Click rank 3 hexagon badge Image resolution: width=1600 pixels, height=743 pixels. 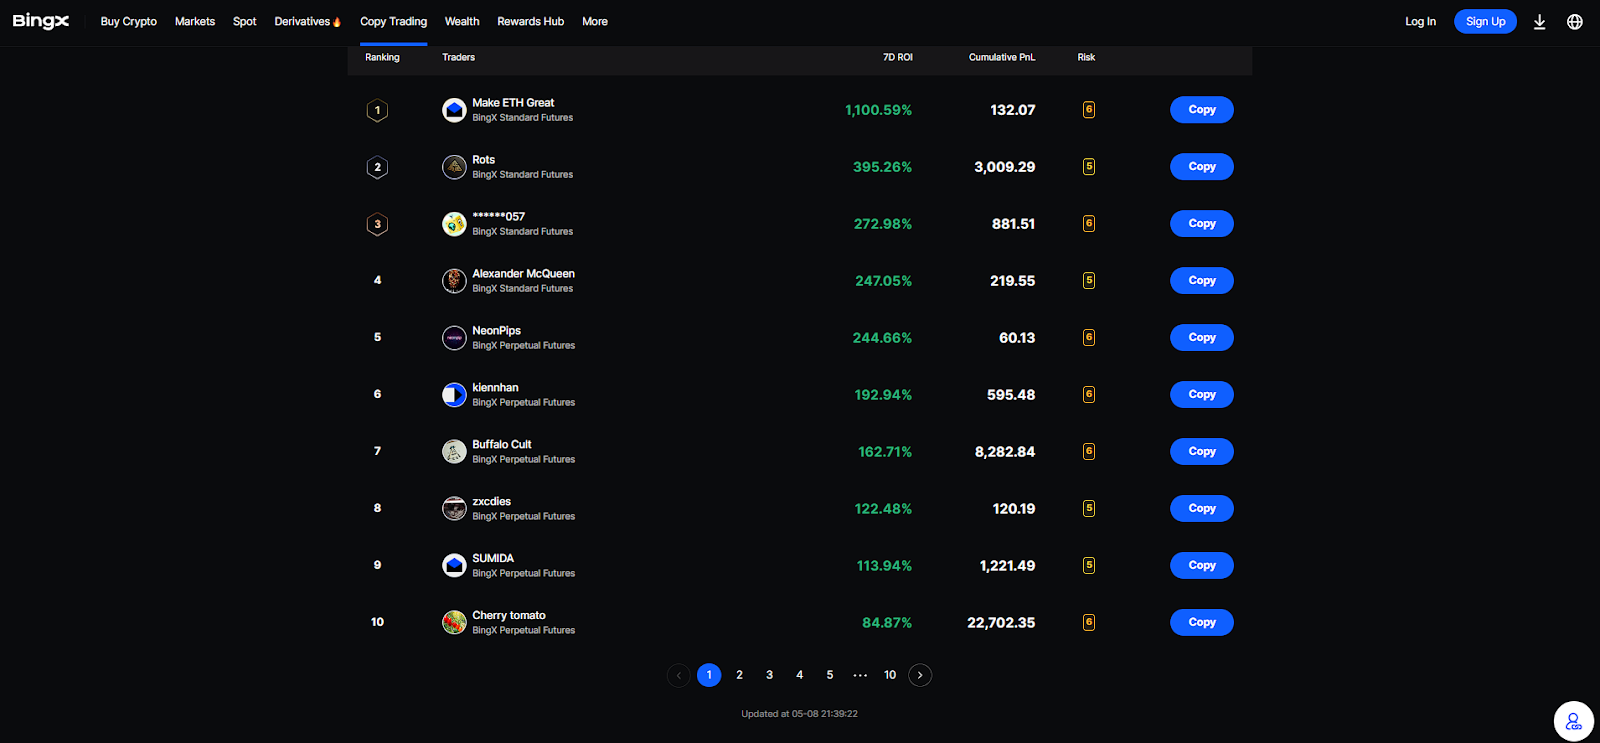click(x=377, y=224)
